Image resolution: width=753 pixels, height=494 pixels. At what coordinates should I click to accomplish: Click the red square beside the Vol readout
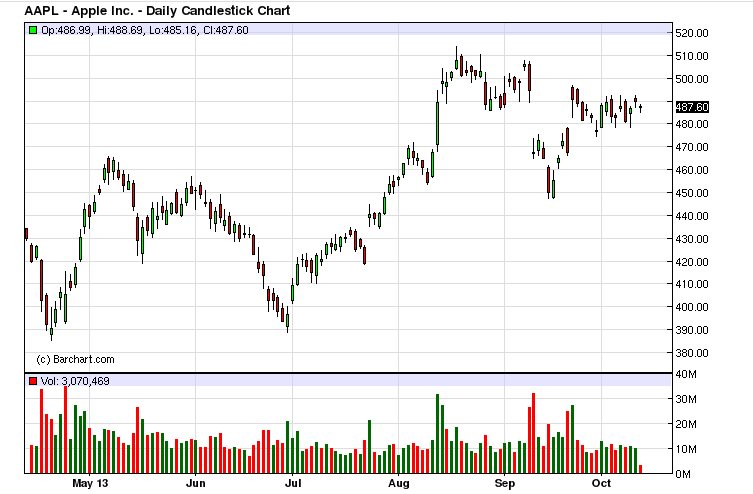click(x=33, y=381)
